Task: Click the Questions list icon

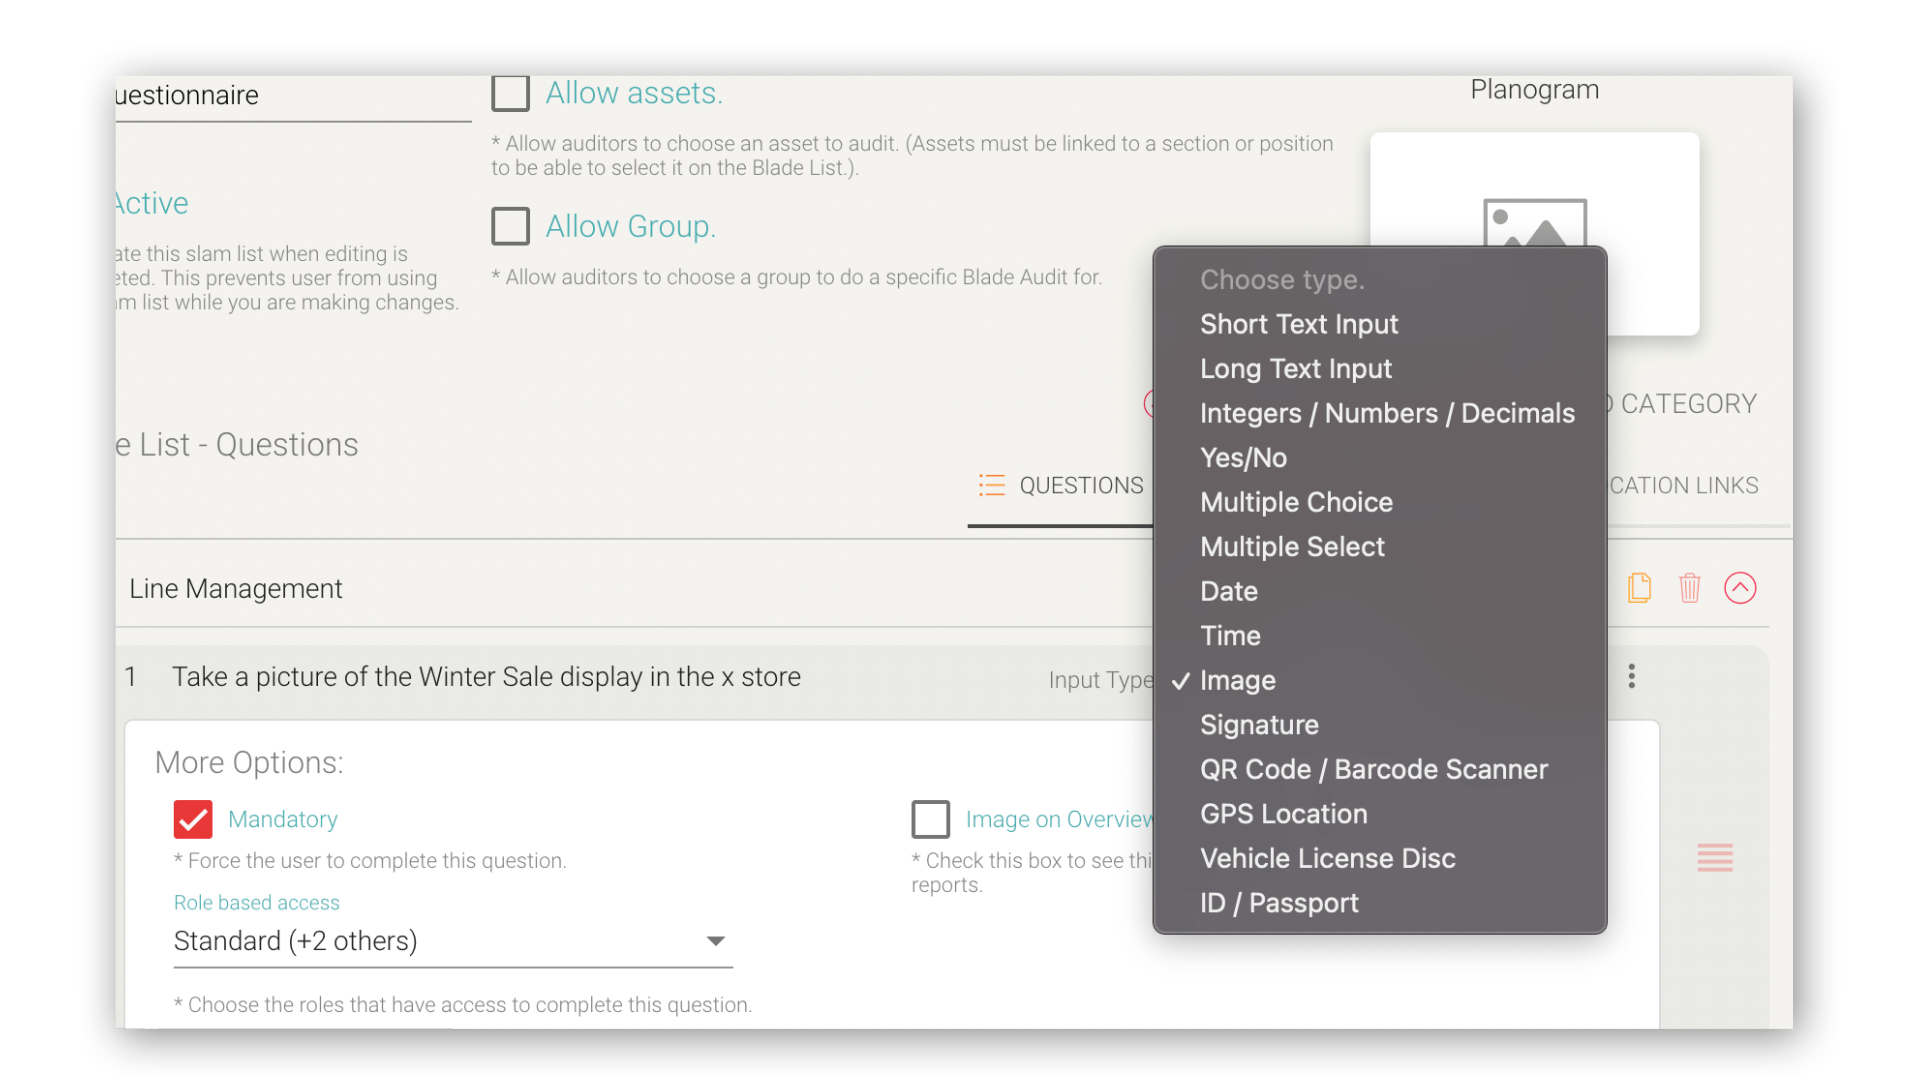Action: click(991, 486)
